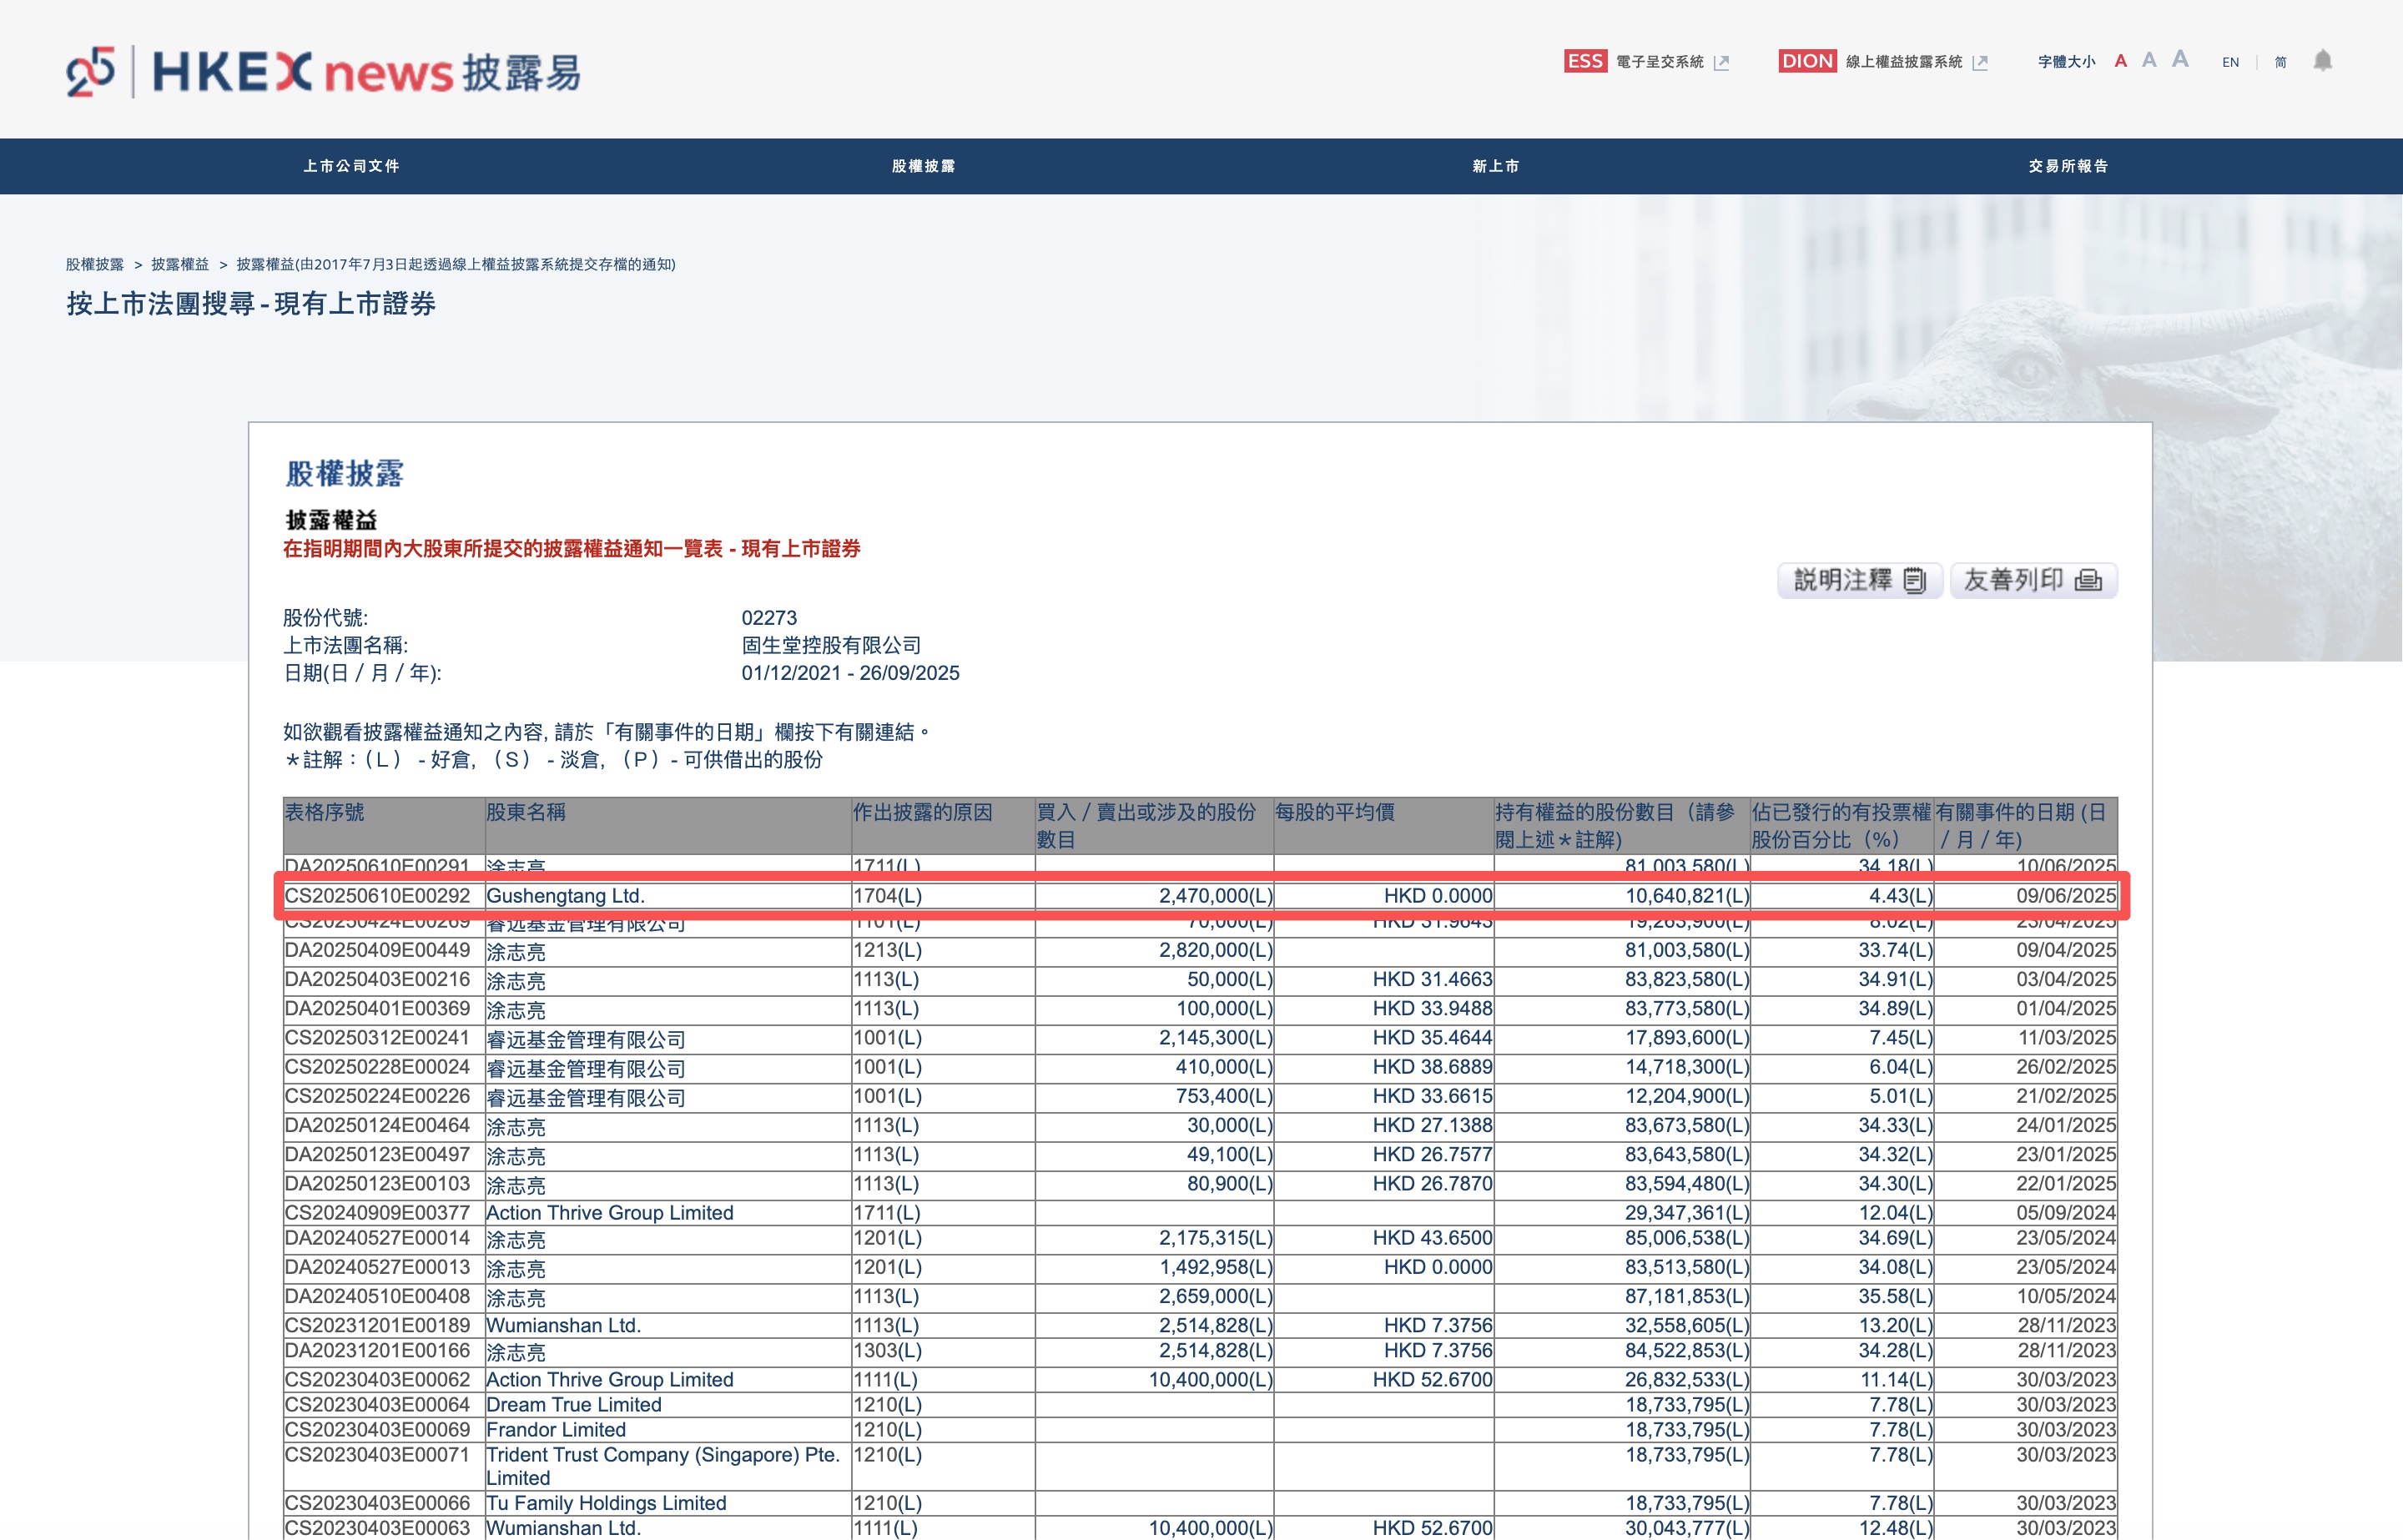
Task: Click the notification bell icon
Action: pos(2322,61)
